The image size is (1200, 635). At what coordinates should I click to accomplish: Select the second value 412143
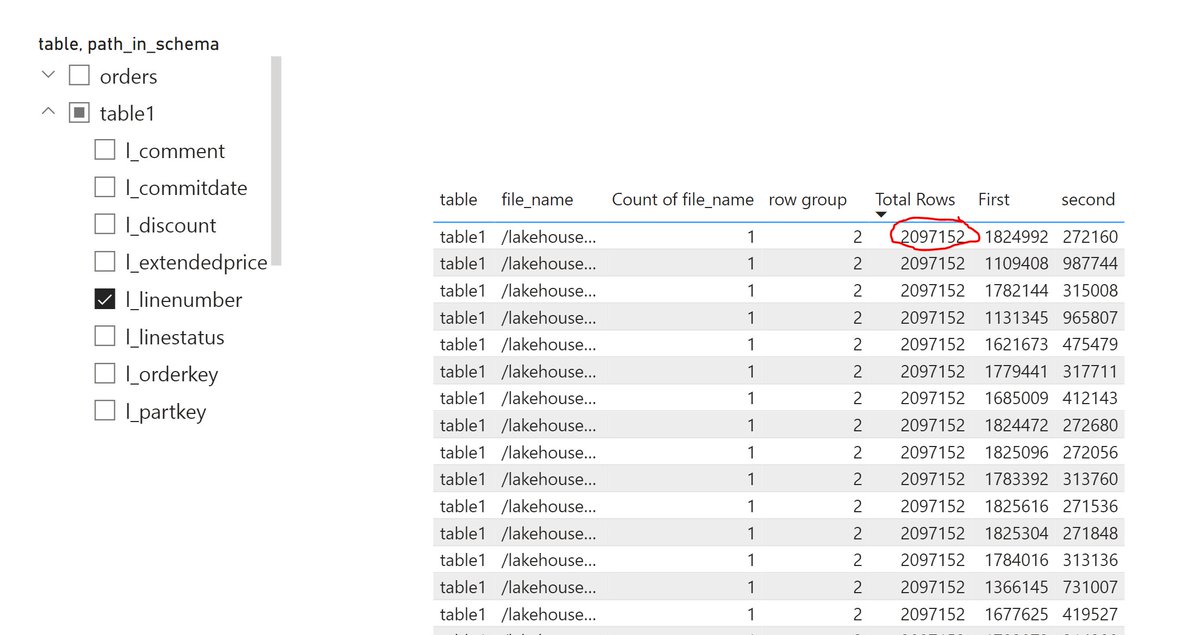click(1091, 398)
